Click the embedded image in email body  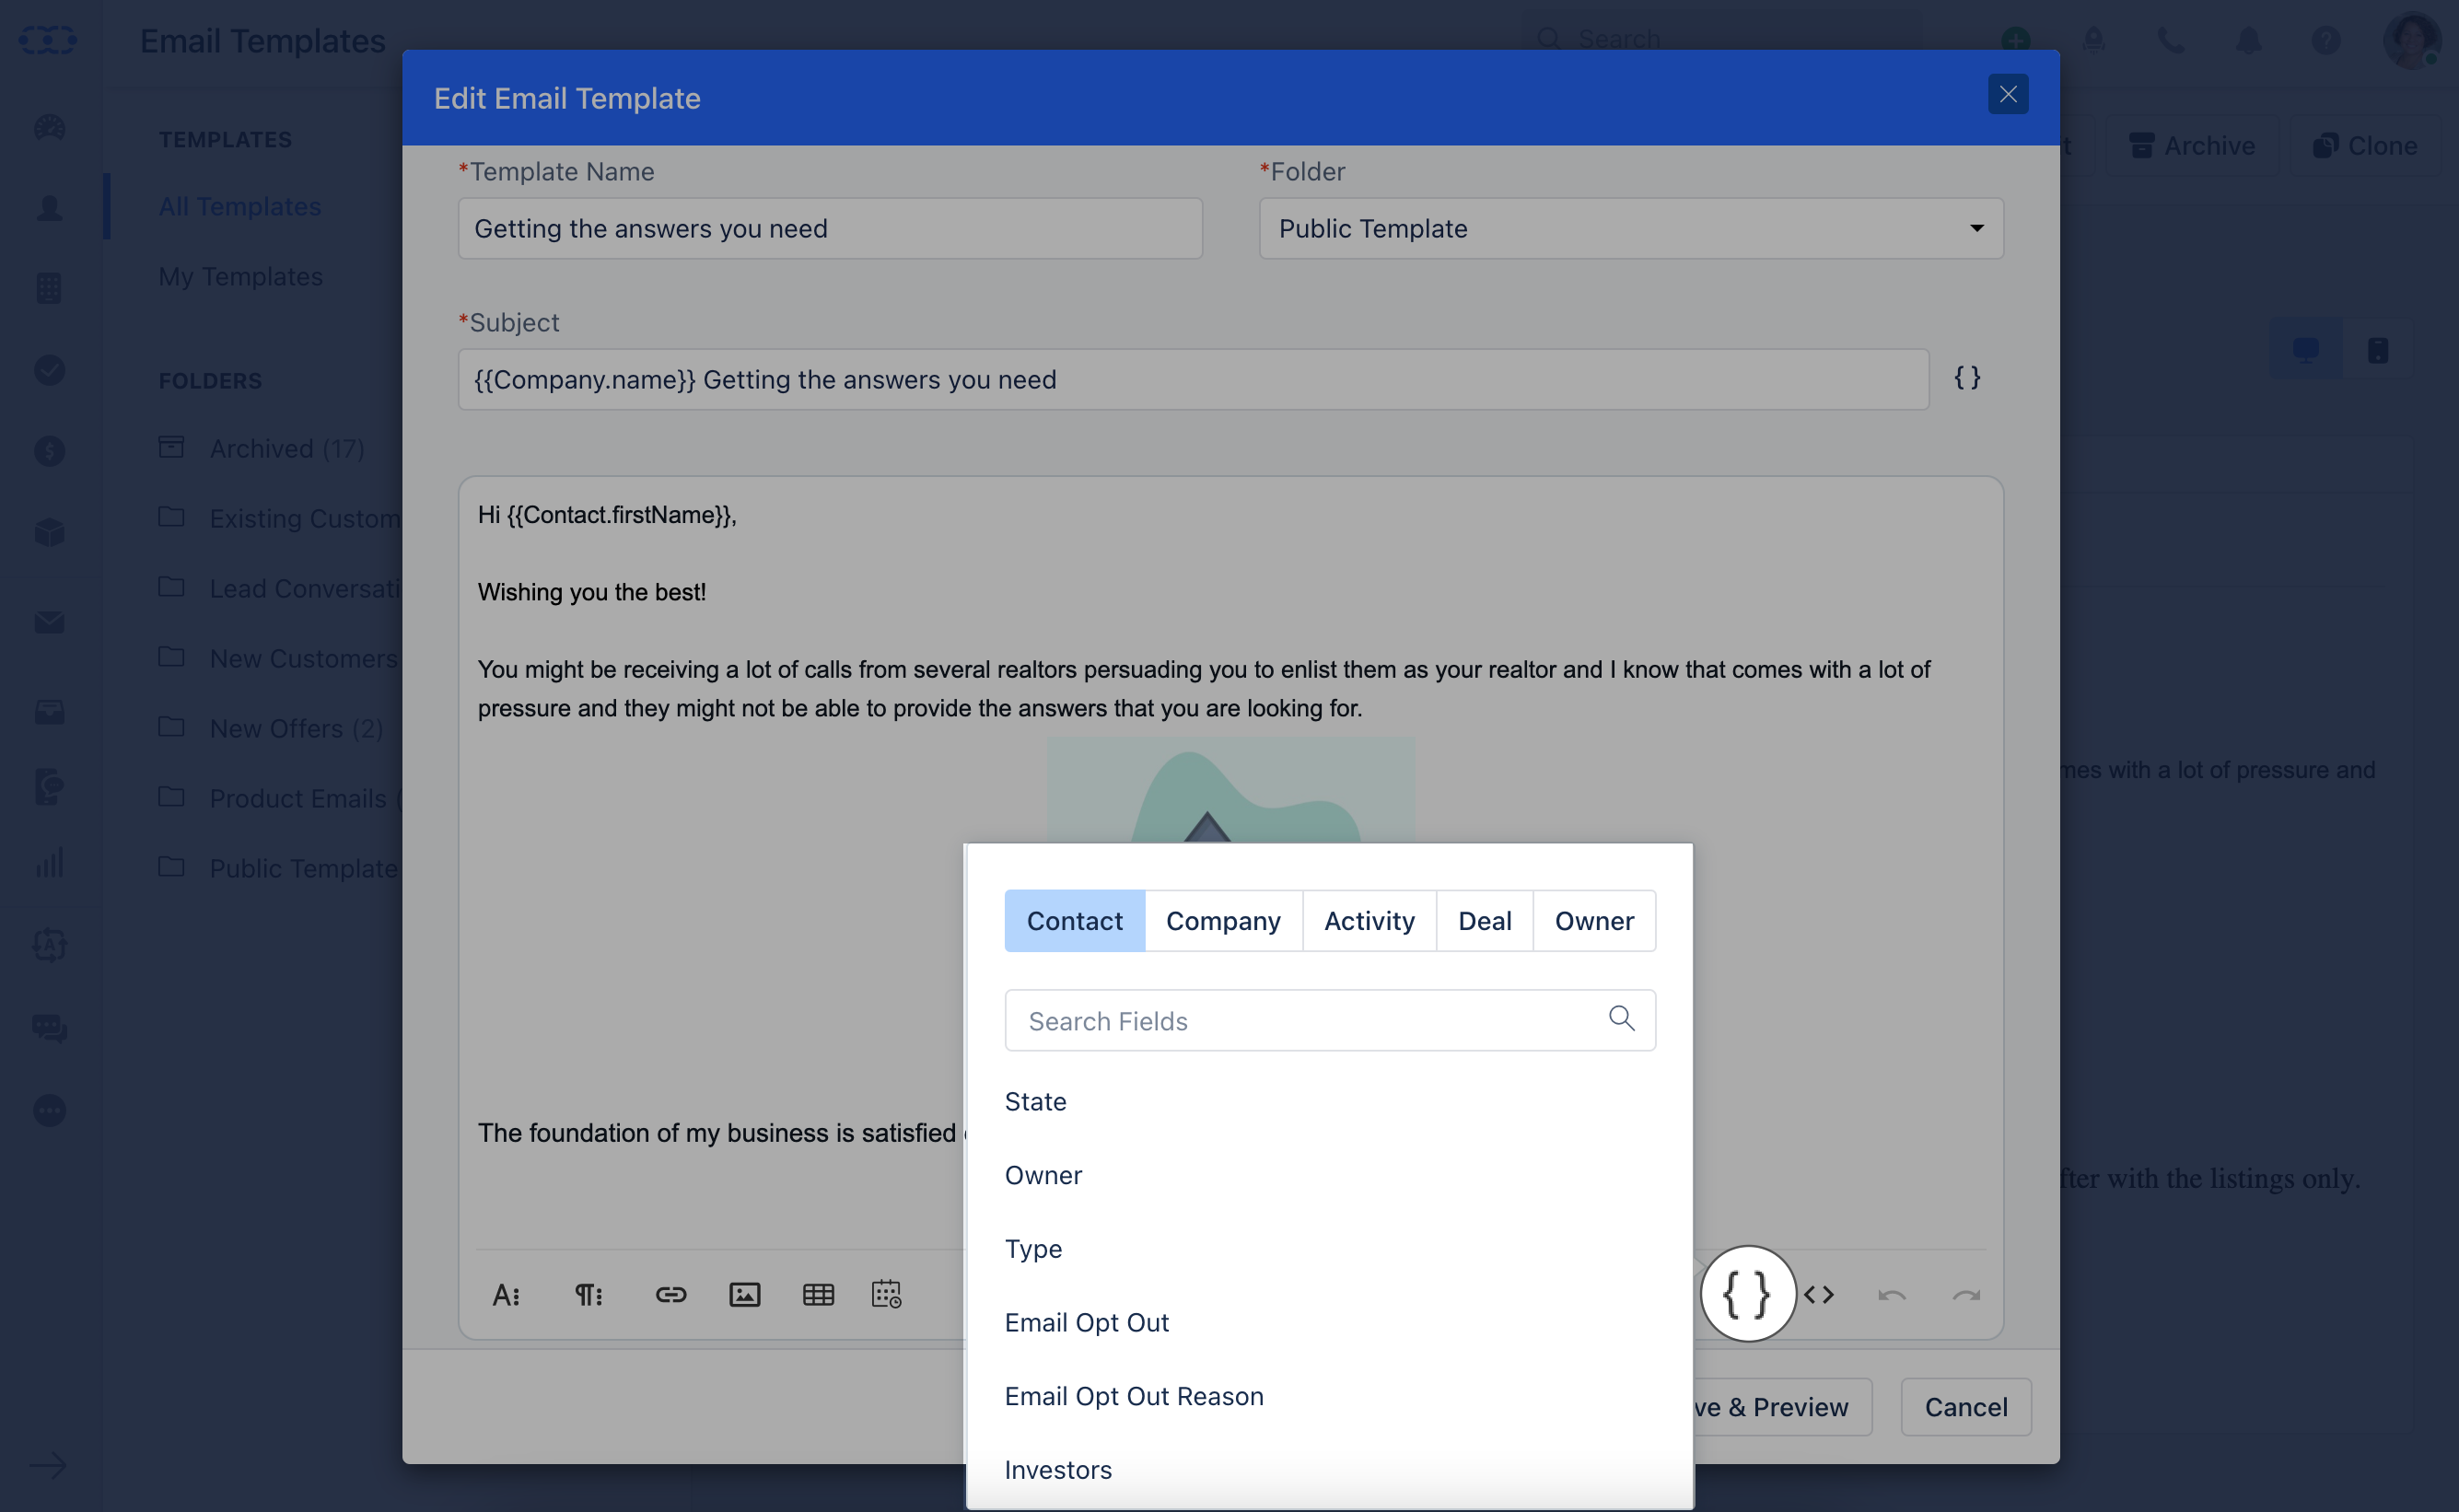tap(1230, 790)
